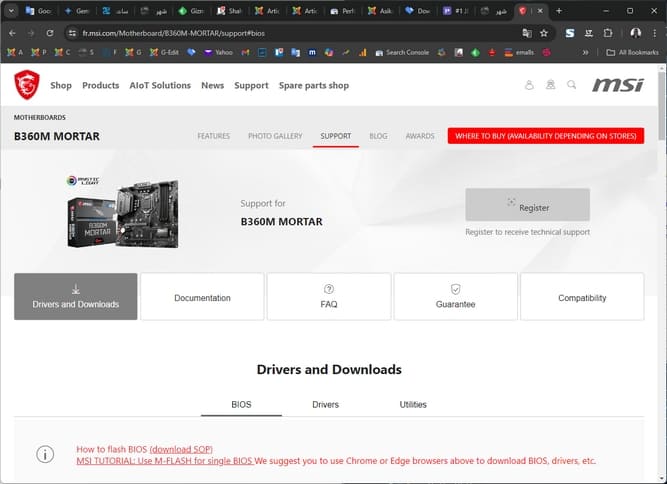The image size is (667, 484).
Task: Open the Yahoo bookmark
Action: pos(218,52)
